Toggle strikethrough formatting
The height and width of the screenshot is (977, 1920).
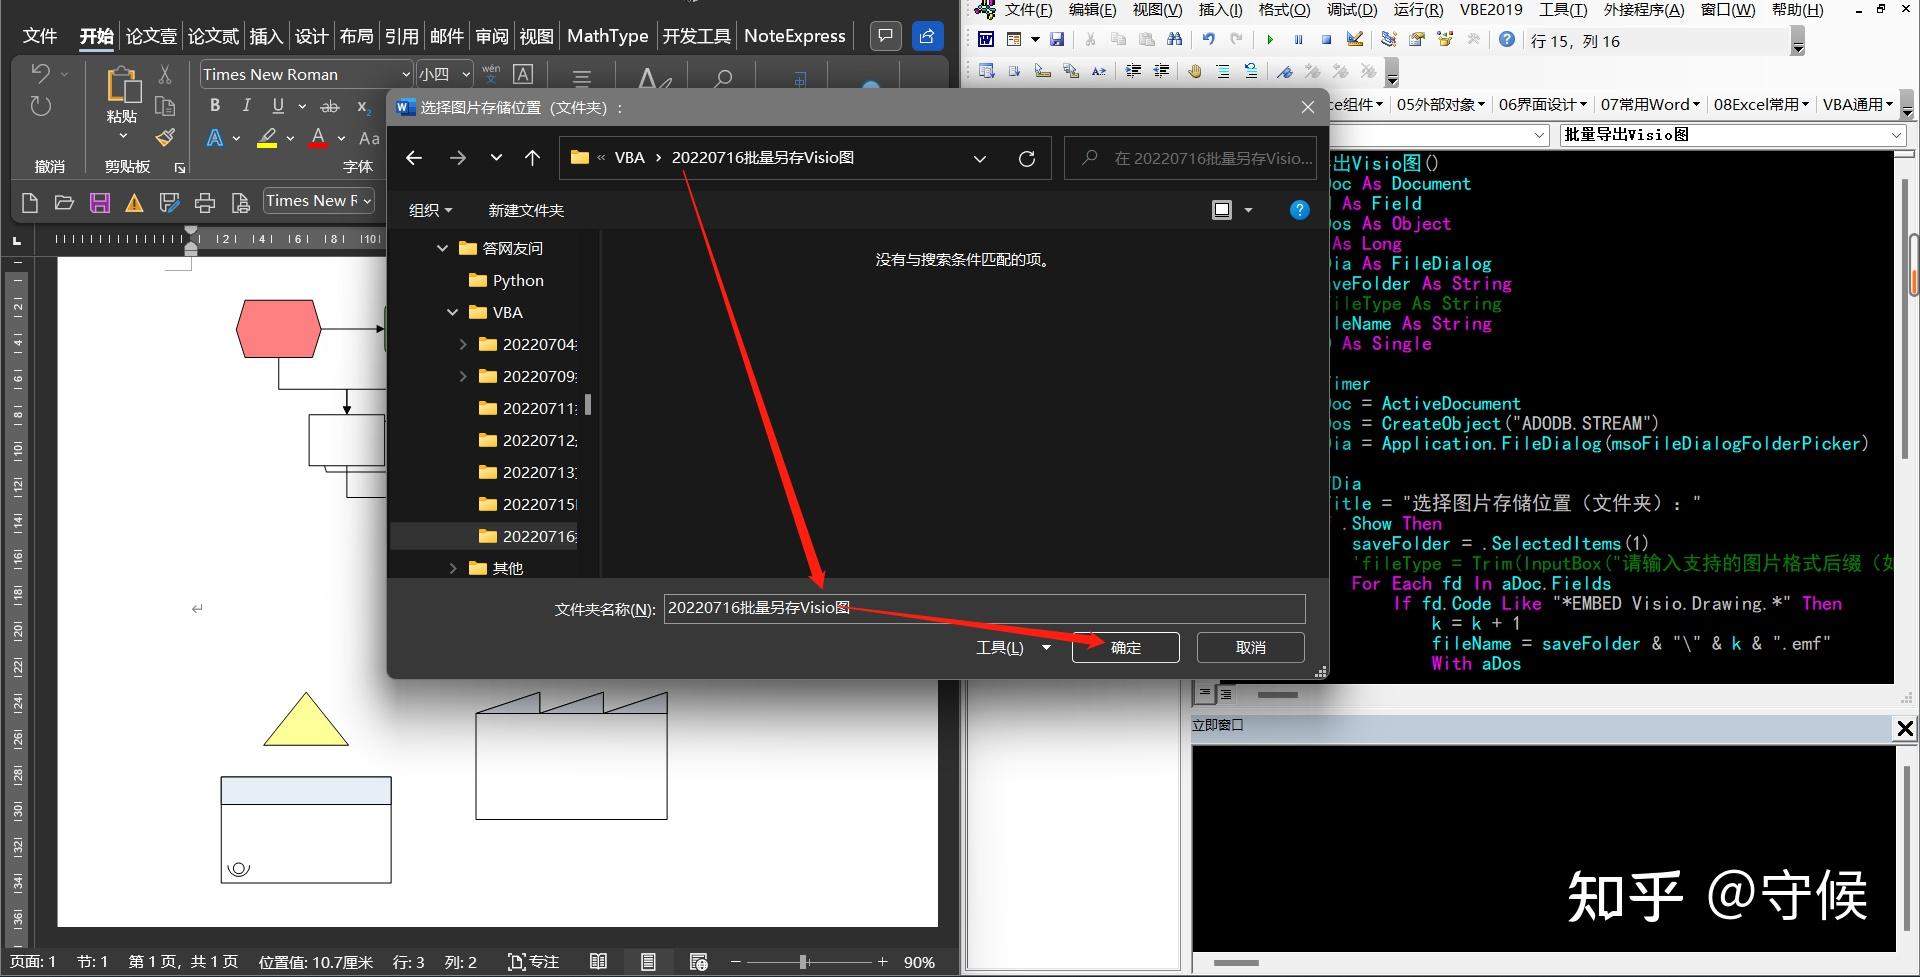click(330, 106)
